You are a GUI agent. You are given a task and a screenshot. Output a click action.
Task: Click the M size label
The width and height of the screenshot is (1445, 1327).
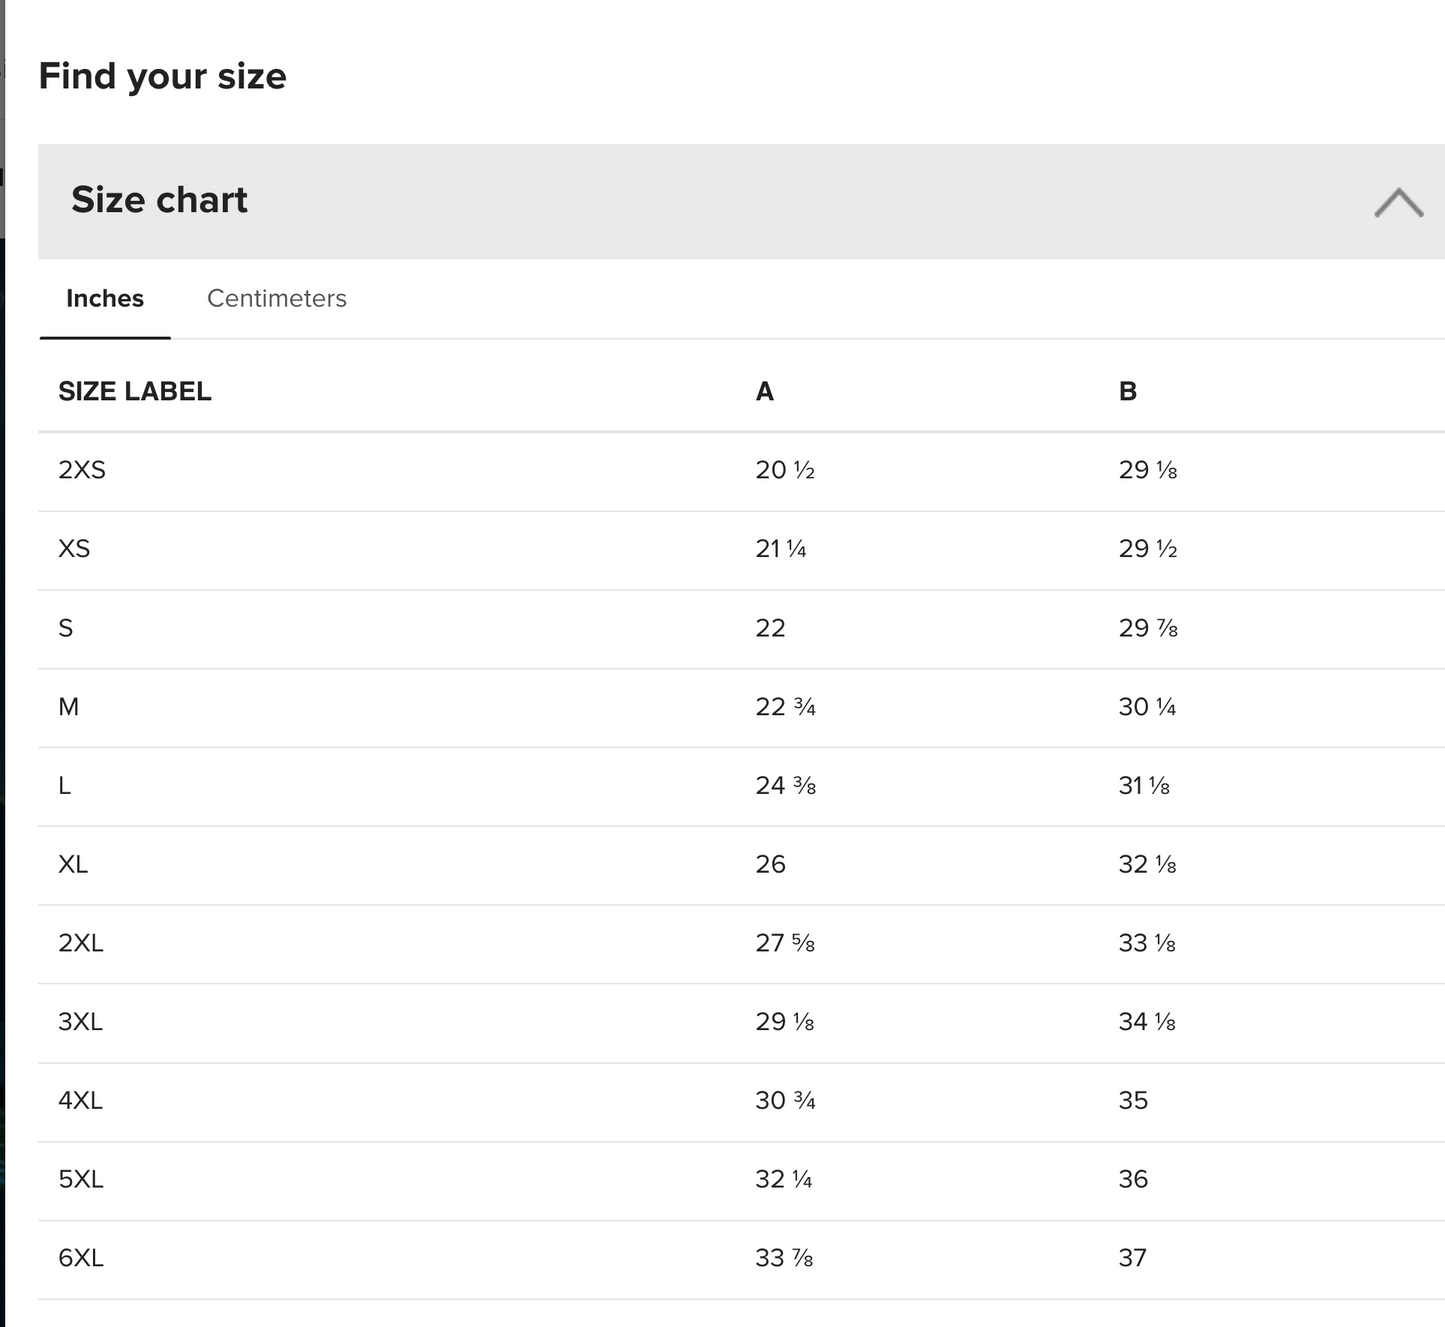coord(69,707)
